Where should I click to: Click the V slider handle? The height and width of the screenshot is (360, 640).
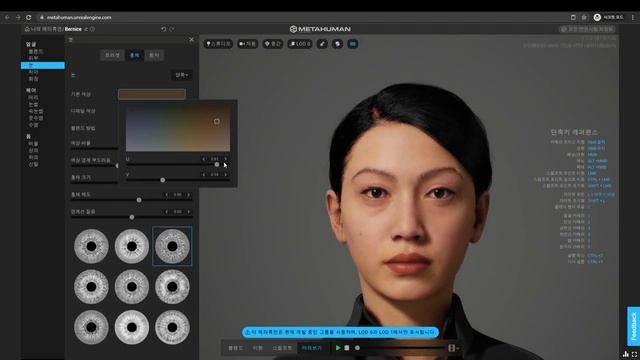point(163,180)
